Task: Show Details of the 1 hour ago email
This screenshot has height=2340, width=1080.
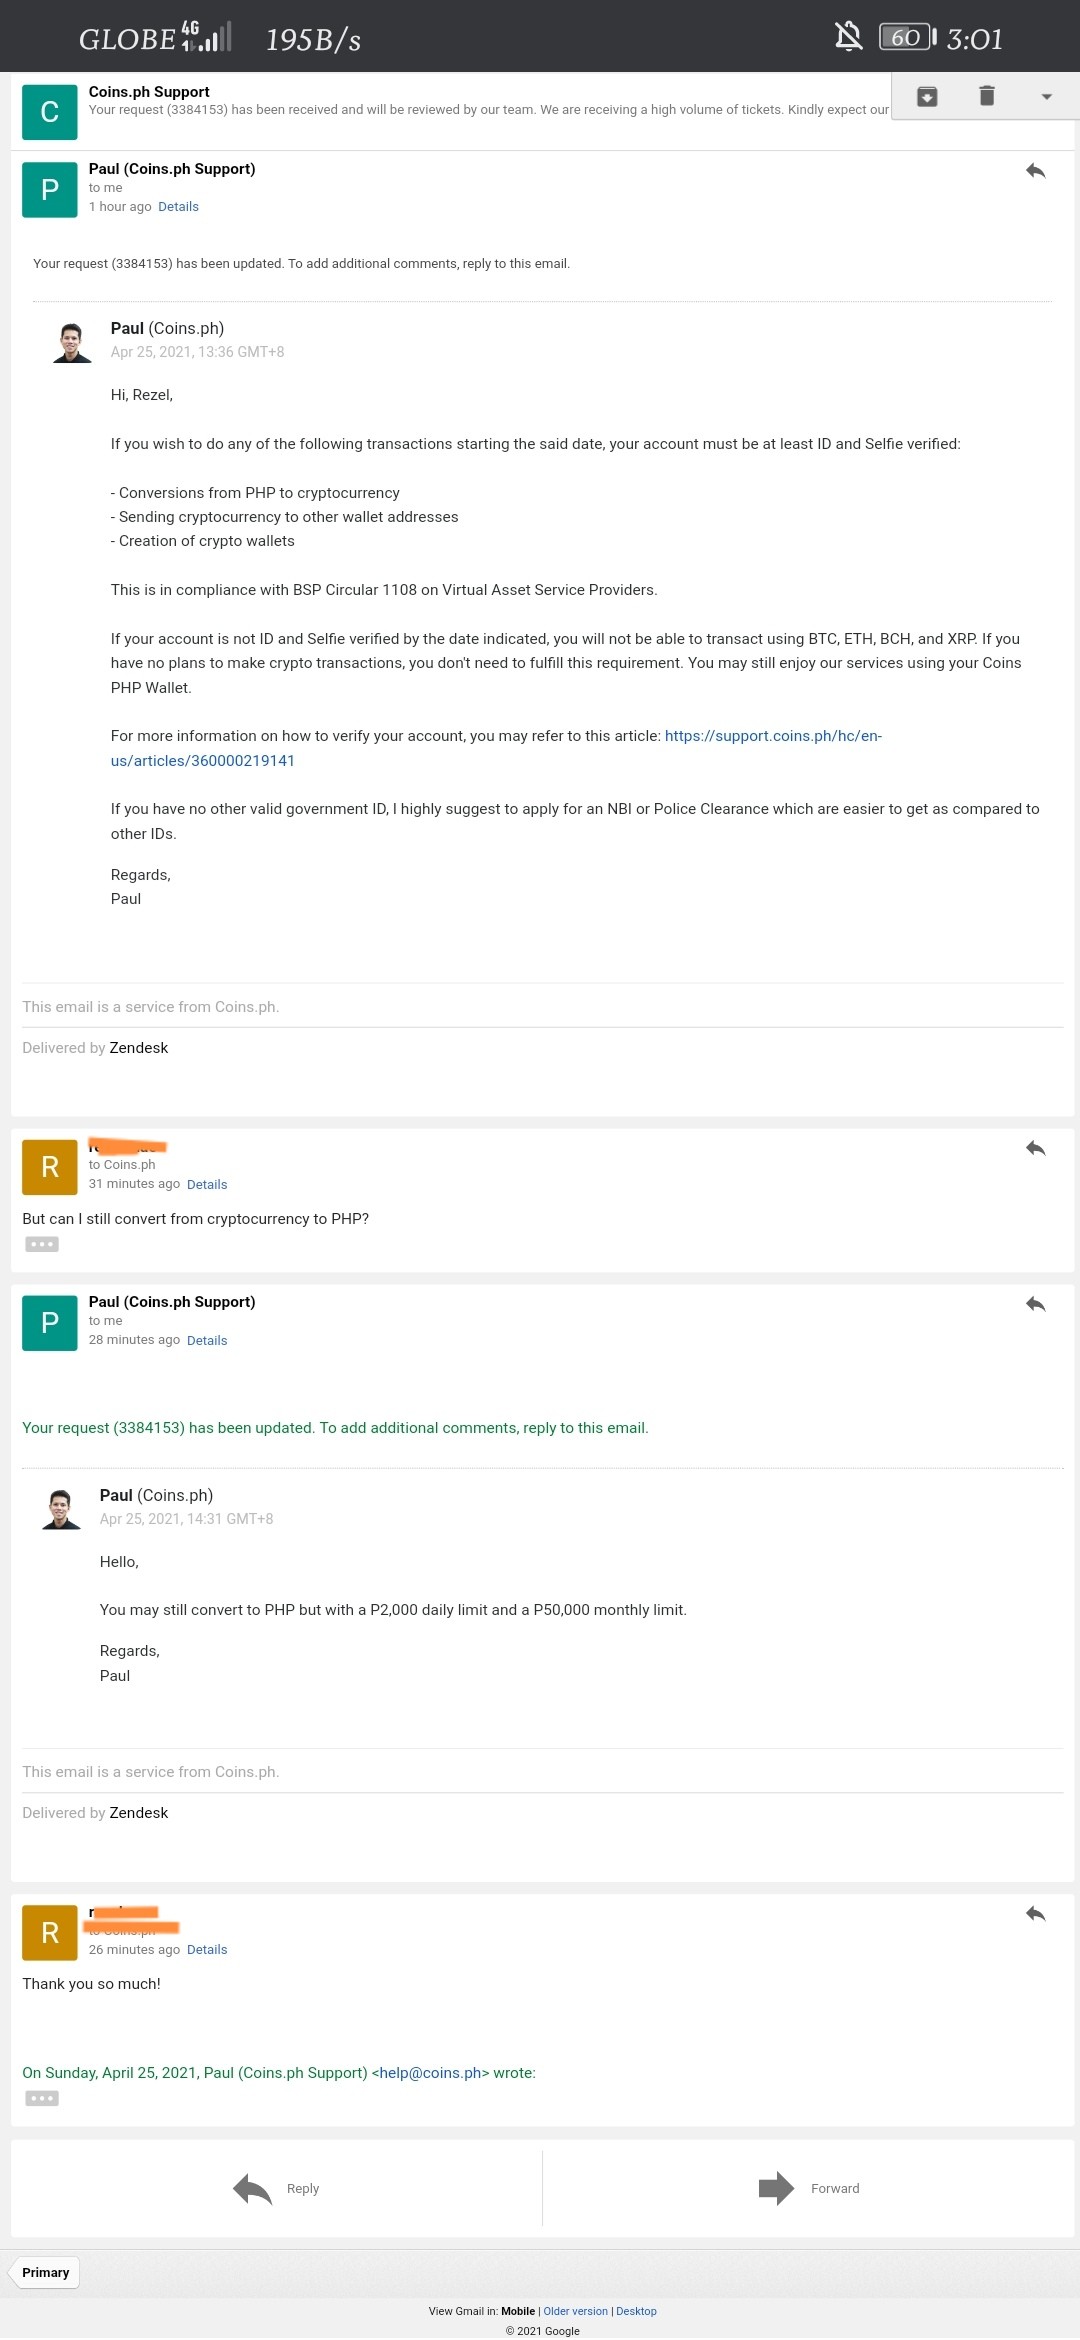Action: [178, 207]
